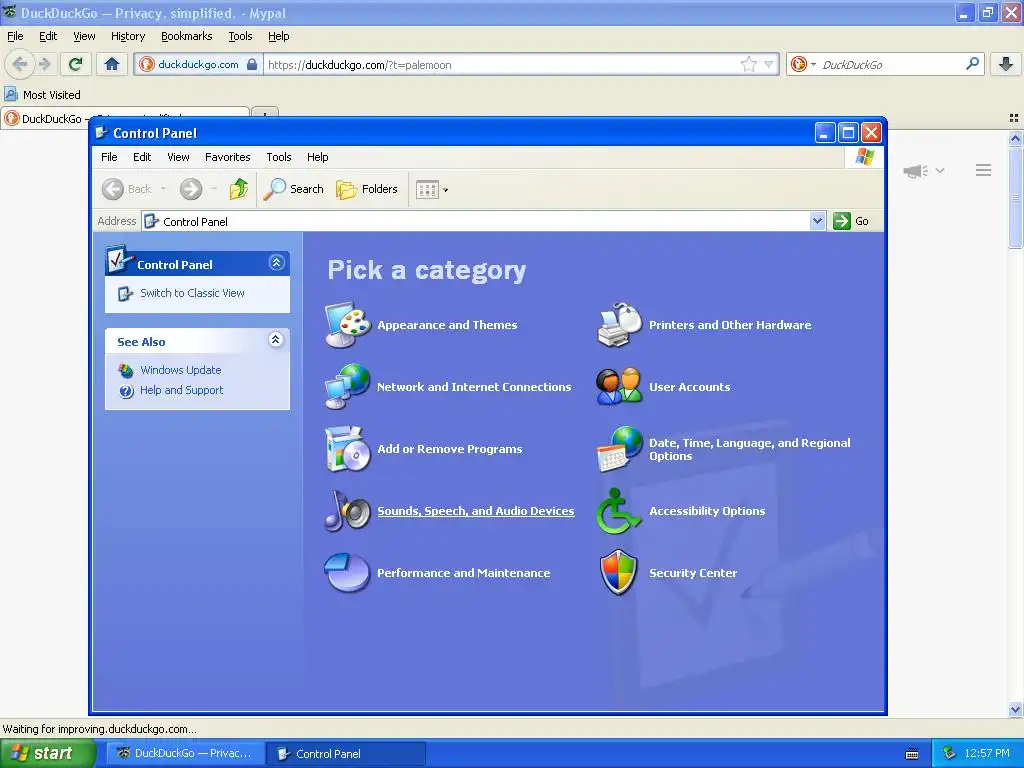The image size is (1024, 768).
Task: Click the Windows Update icon
Action: tap(126, 370)
